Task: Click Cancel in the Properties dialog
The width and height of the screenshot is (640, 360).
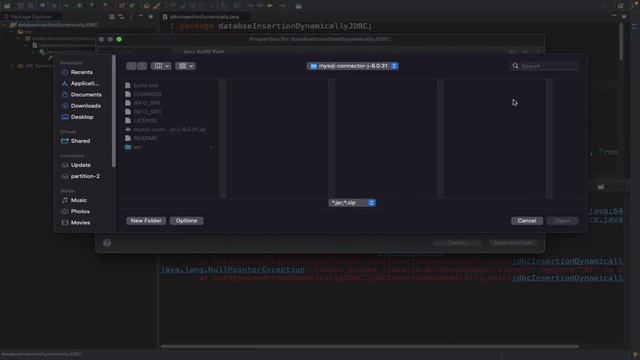Action: (457, 243)
